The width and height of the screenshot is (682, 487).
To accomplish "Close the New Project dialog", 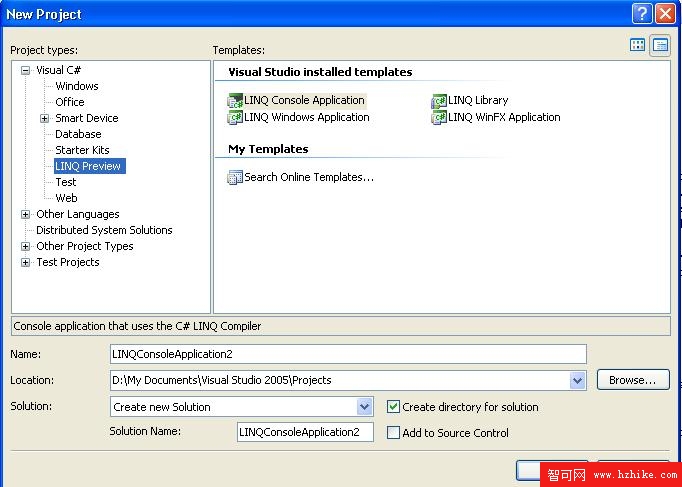I will pos(665,13).
